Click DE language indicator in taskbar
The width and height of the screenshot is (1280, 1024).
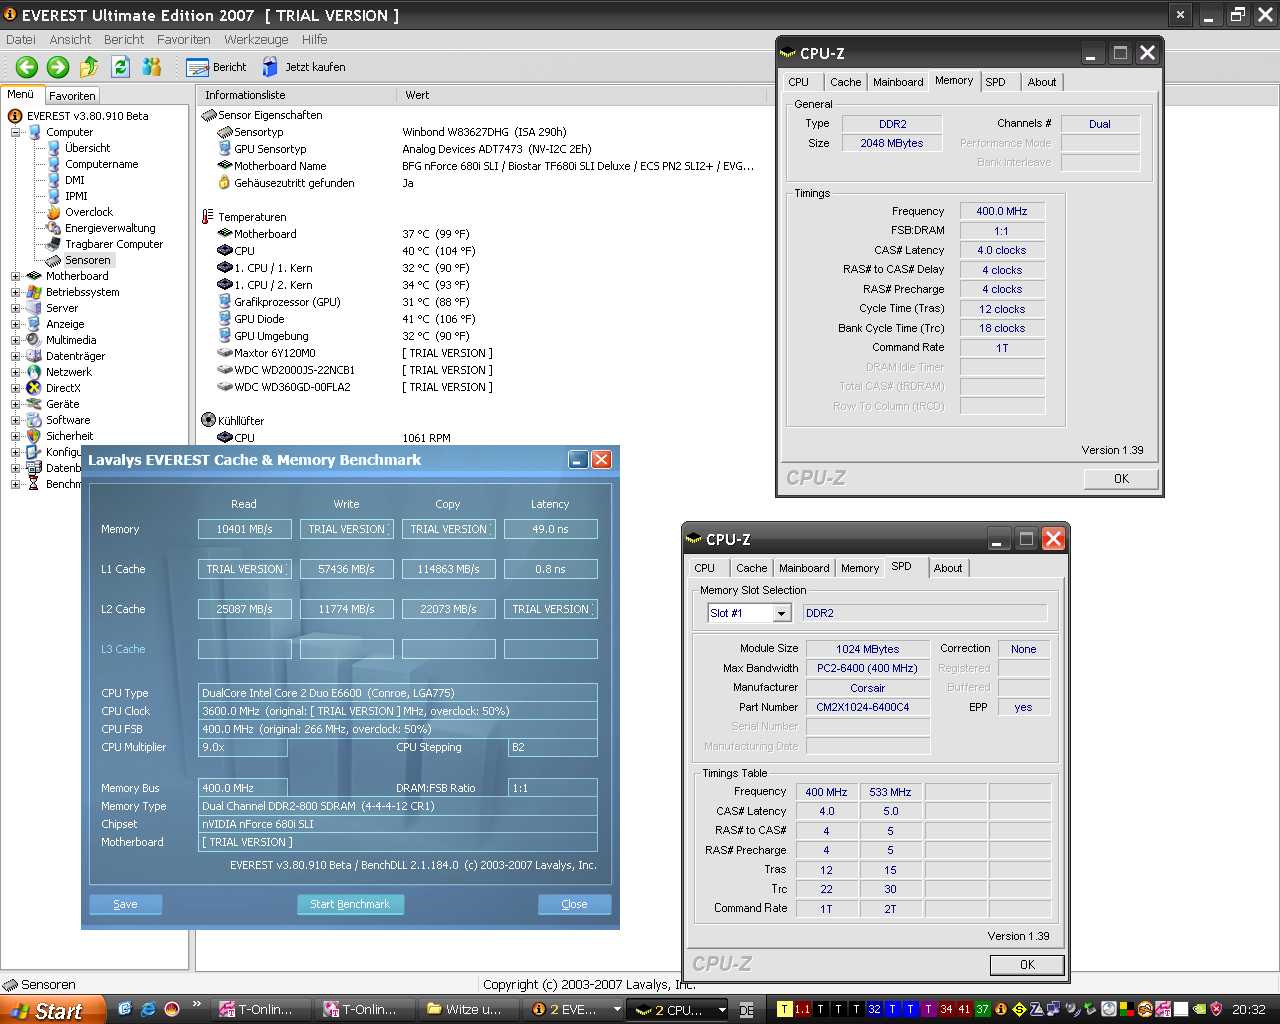pos(746,1010)
